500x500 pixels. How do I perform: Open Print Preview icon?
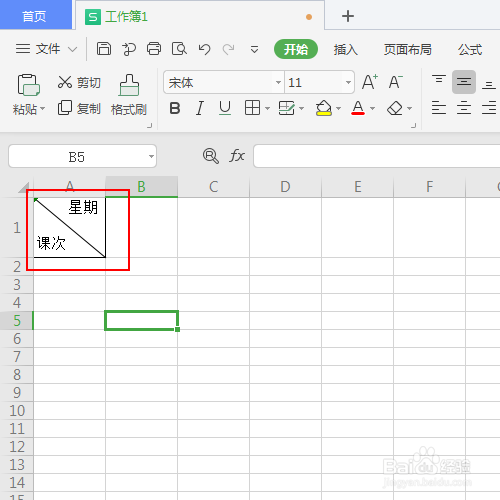pos(179,49)
